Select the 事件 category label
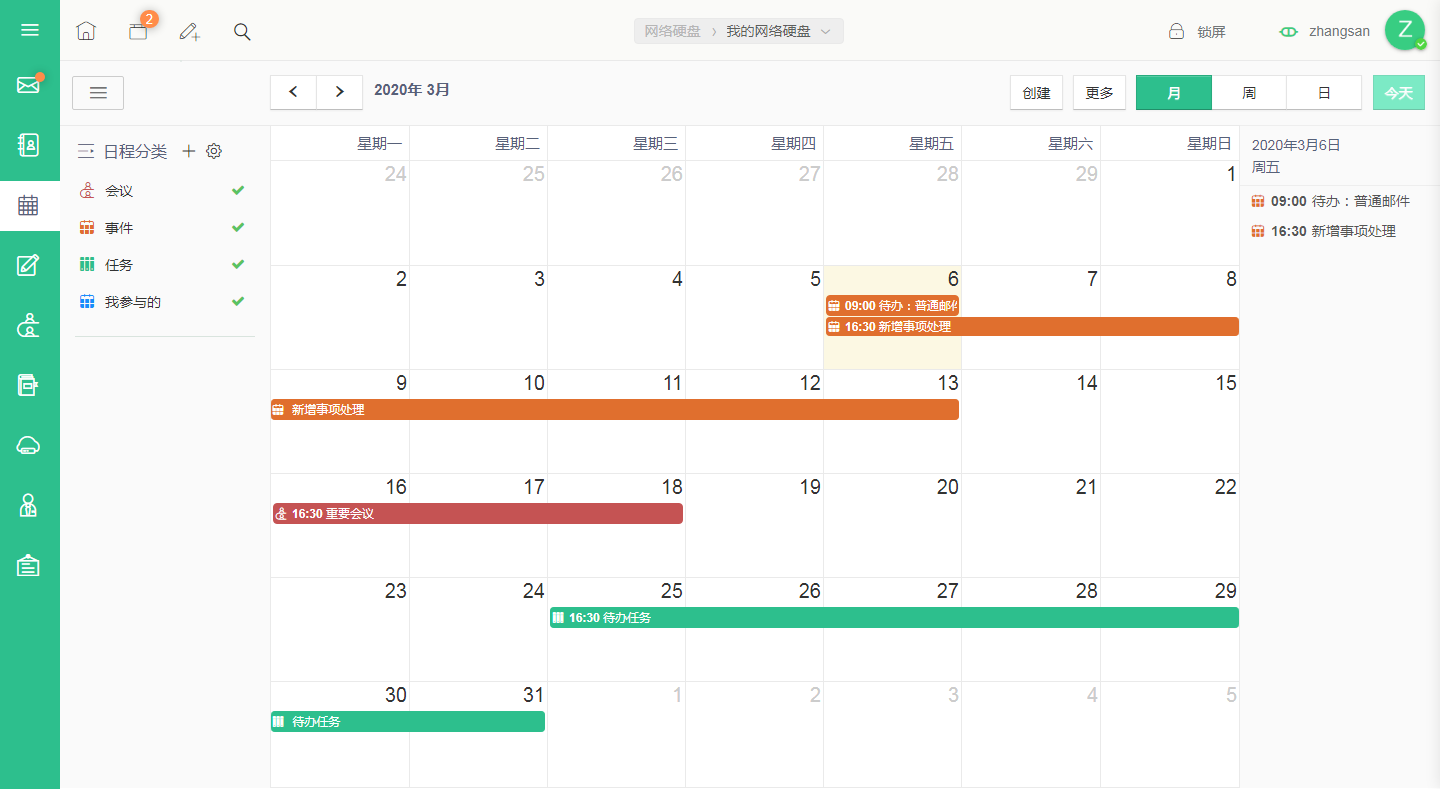The image size is (1440, 789). pos(119,228)
